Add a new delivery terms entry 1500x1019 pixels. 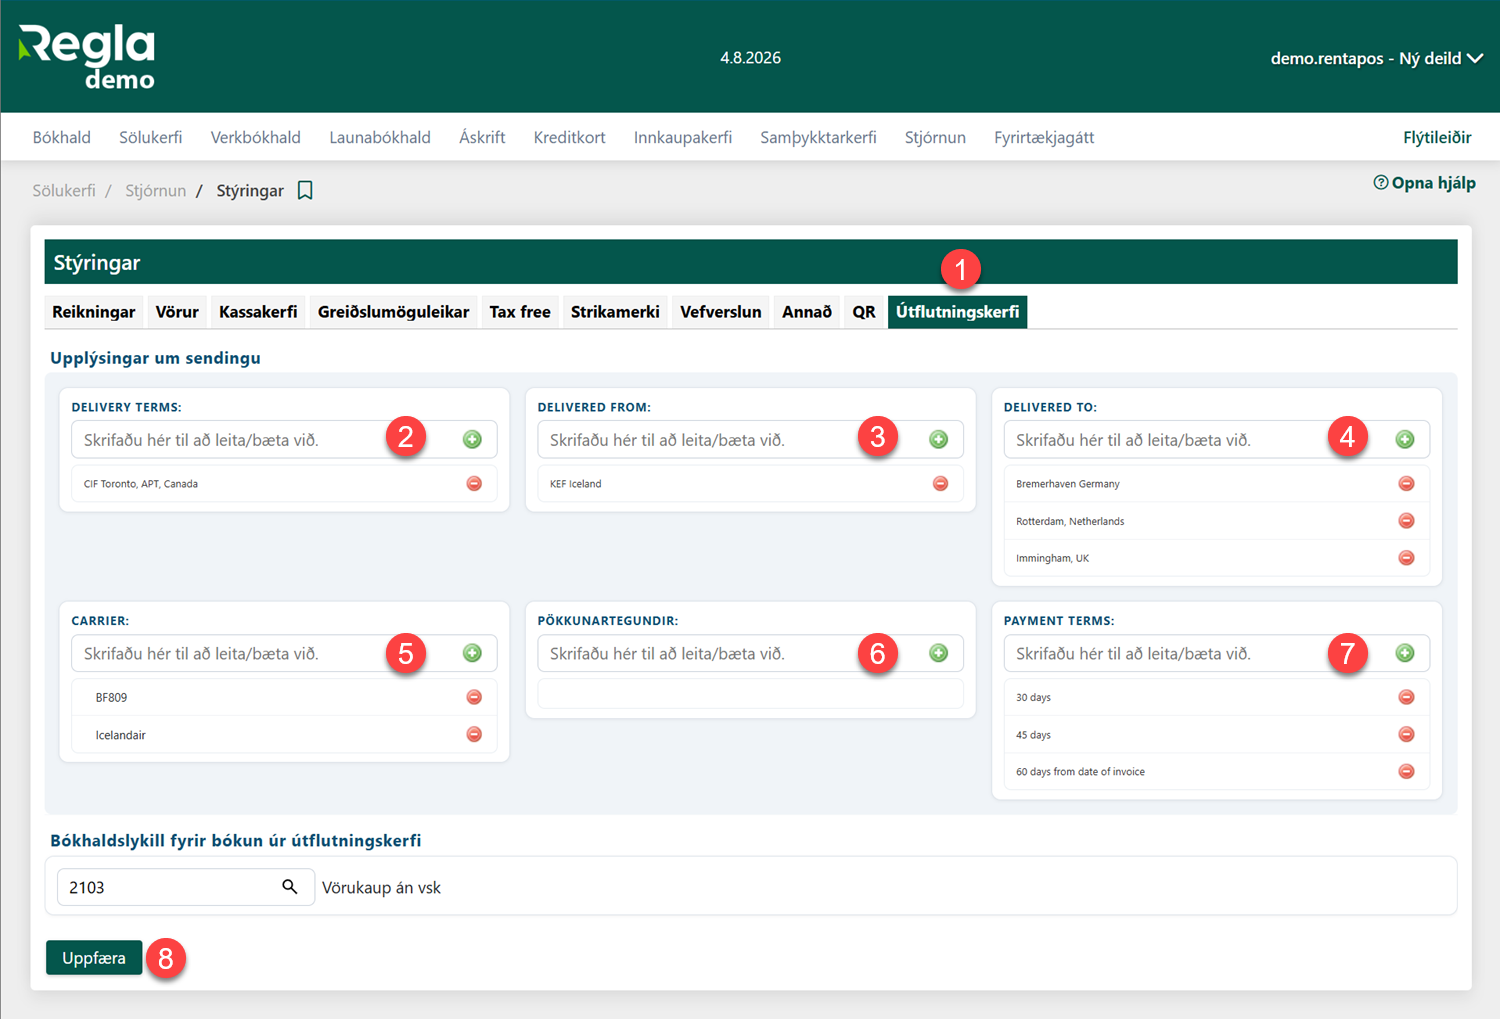tap(473, 439)
